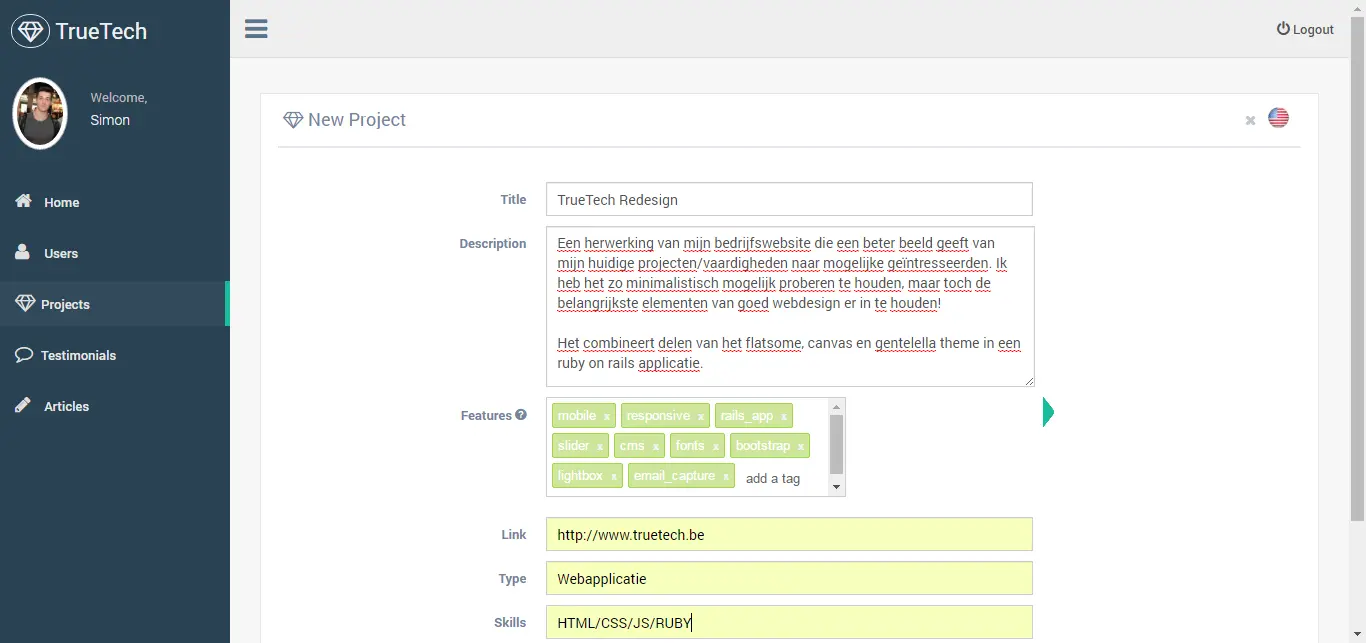Remove the email_capture tag
The image size is (1366, 643).
pos(726,477)
